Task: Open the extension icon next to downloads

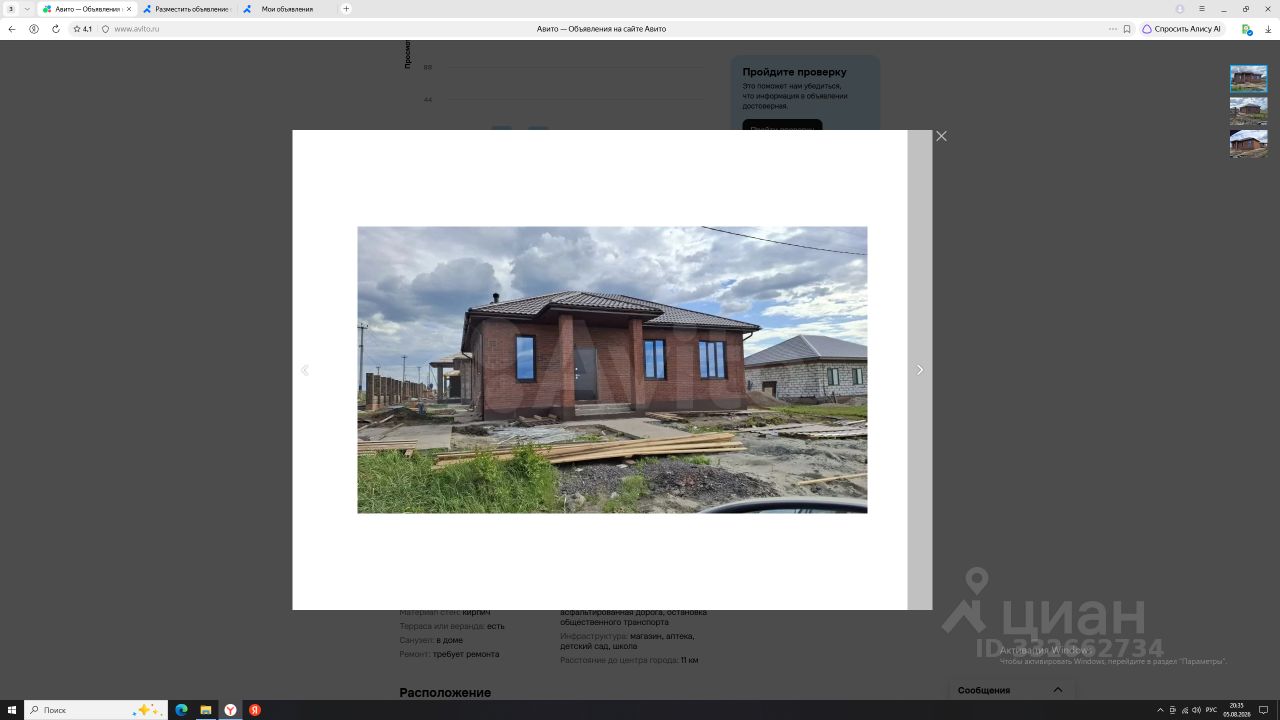Action: [1247, 29]
